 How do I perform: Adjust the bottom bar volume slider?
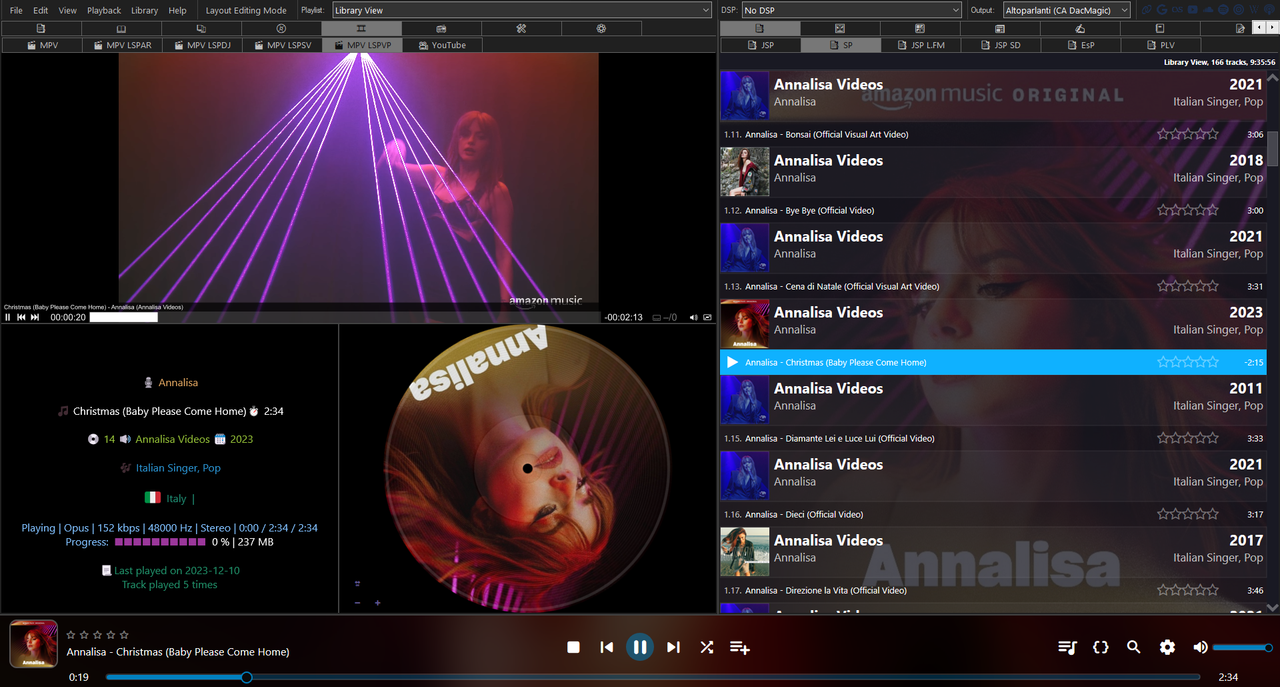pos(1242,647)
